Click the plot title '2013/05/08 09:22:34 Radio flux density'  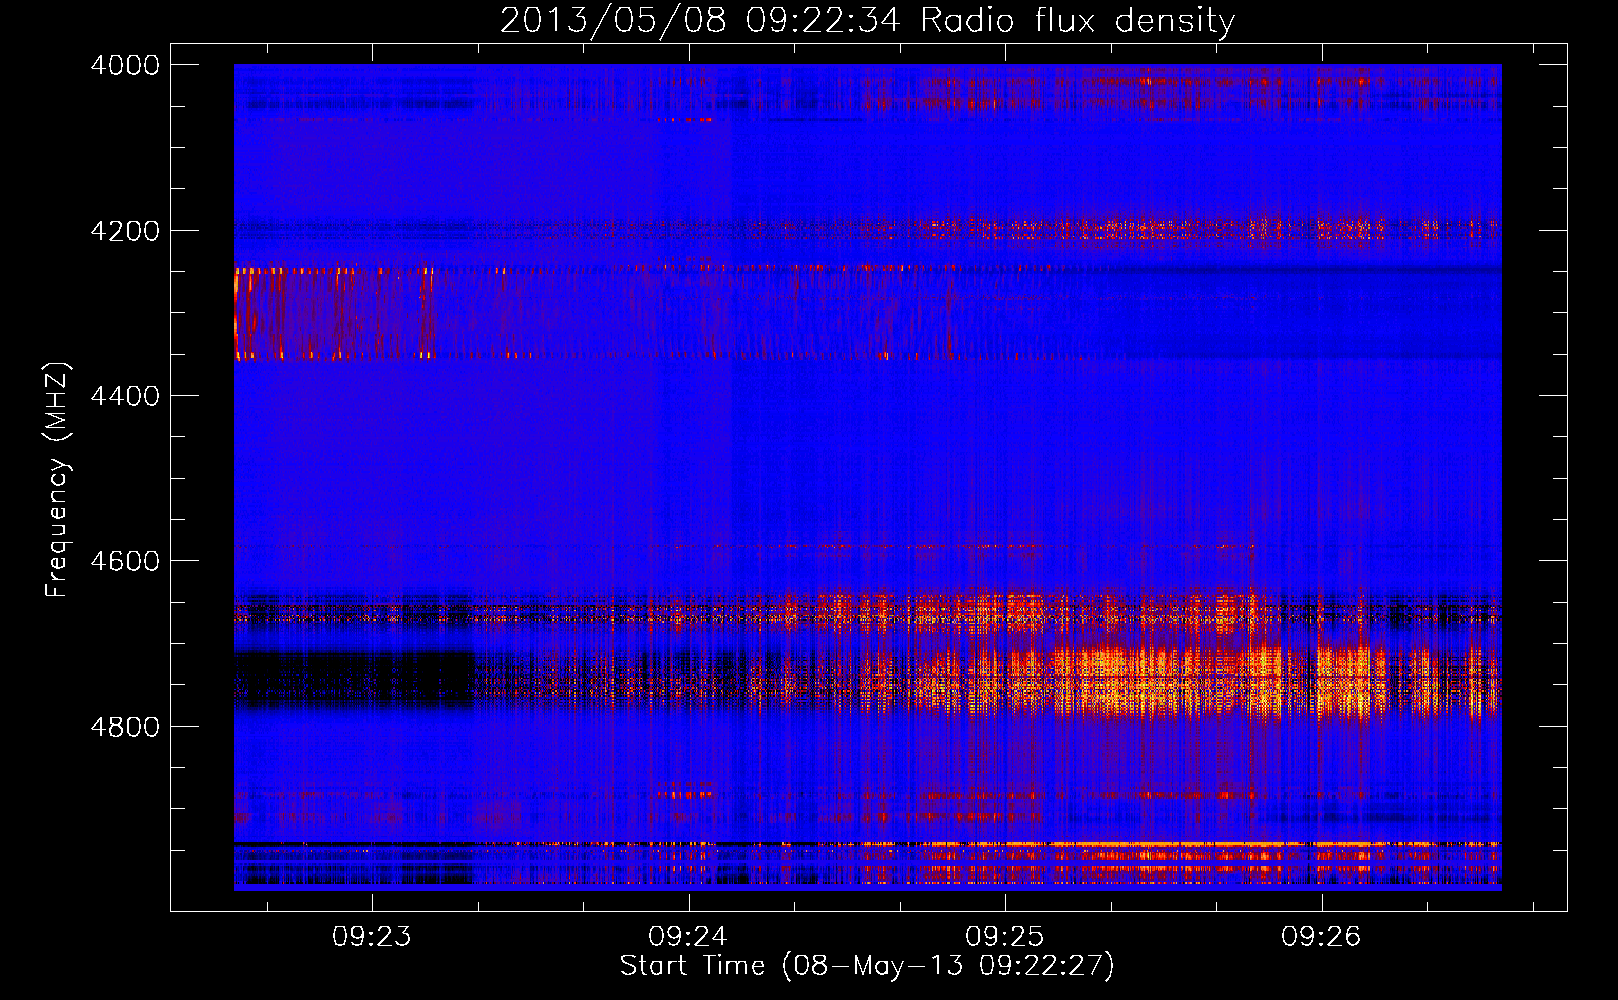point(867,20)
